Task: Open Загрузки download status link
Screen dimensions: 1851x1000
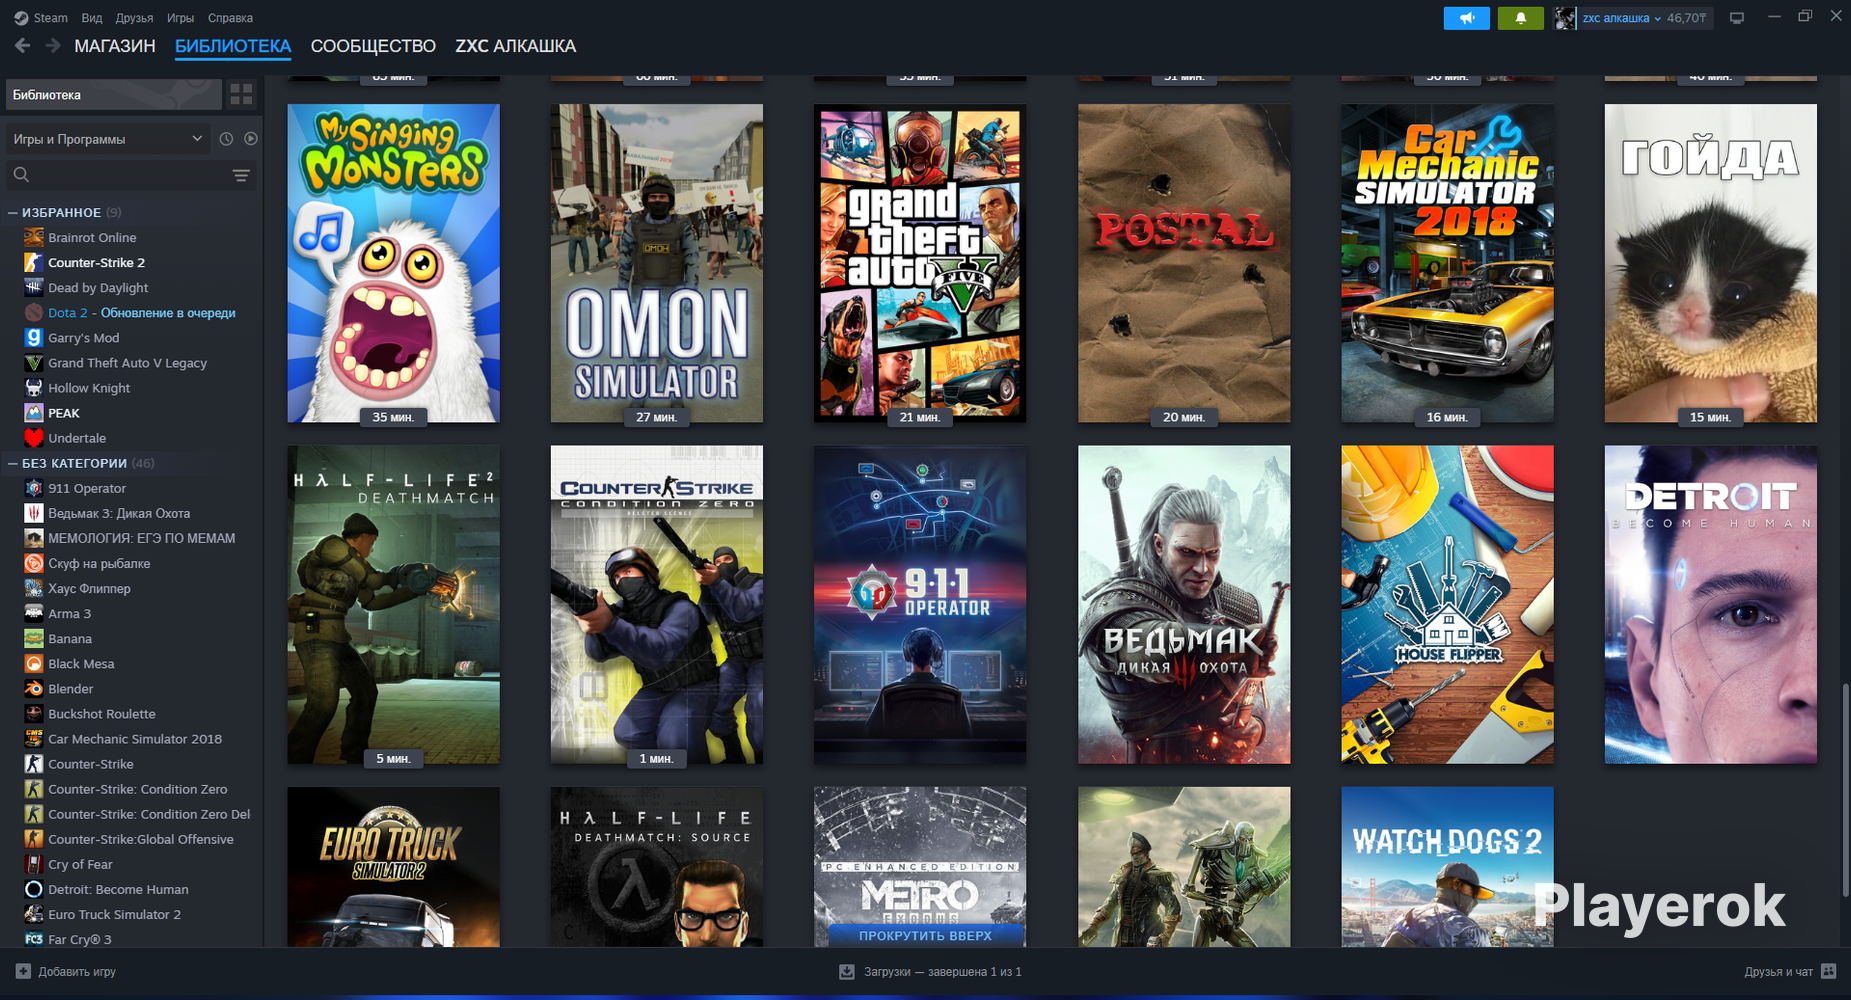Action: [942, 972]
